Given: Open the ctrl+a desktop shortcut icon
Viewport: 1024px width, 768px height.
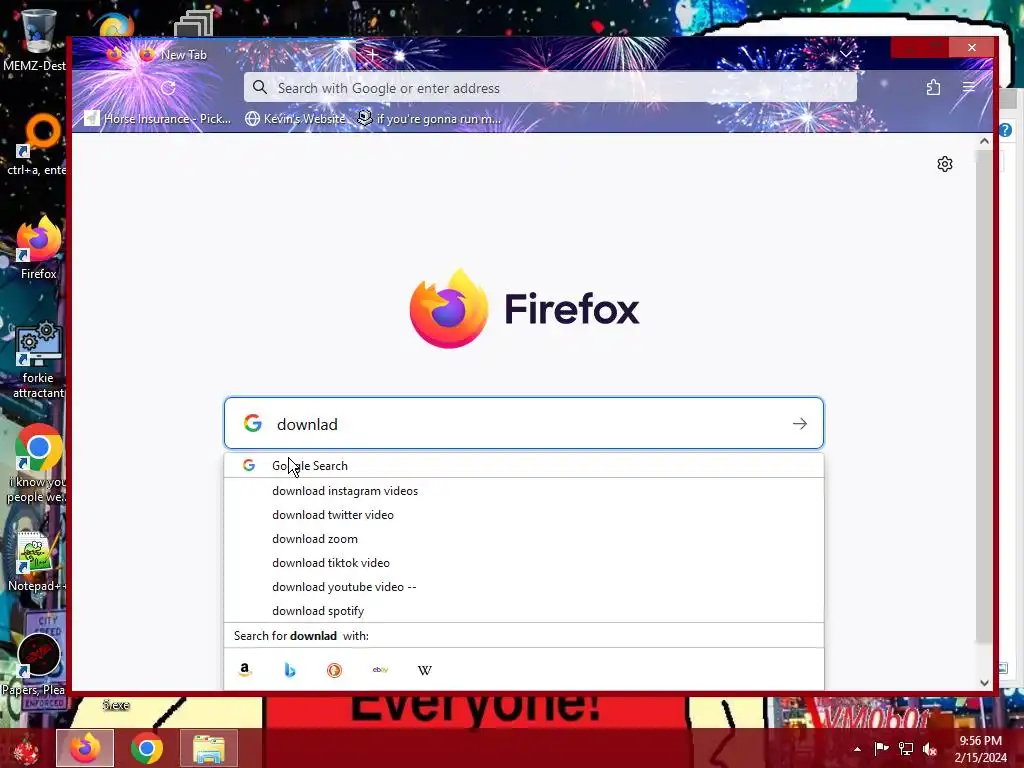Looking at the screenshot, I should point(38,145).
